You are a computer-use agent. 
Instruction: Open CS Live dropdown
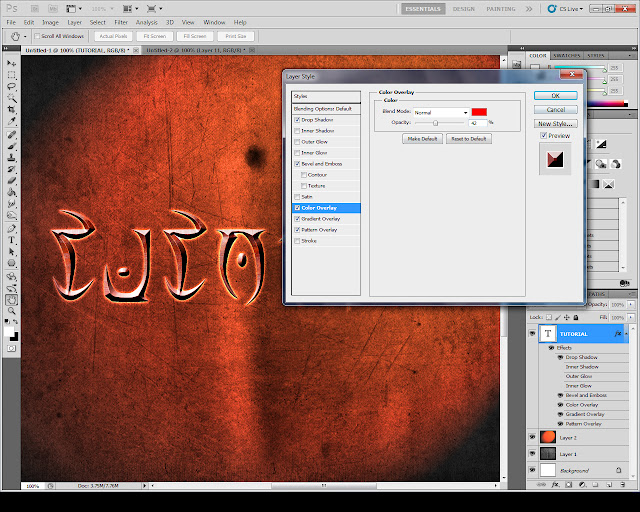[x=566, y=9]
